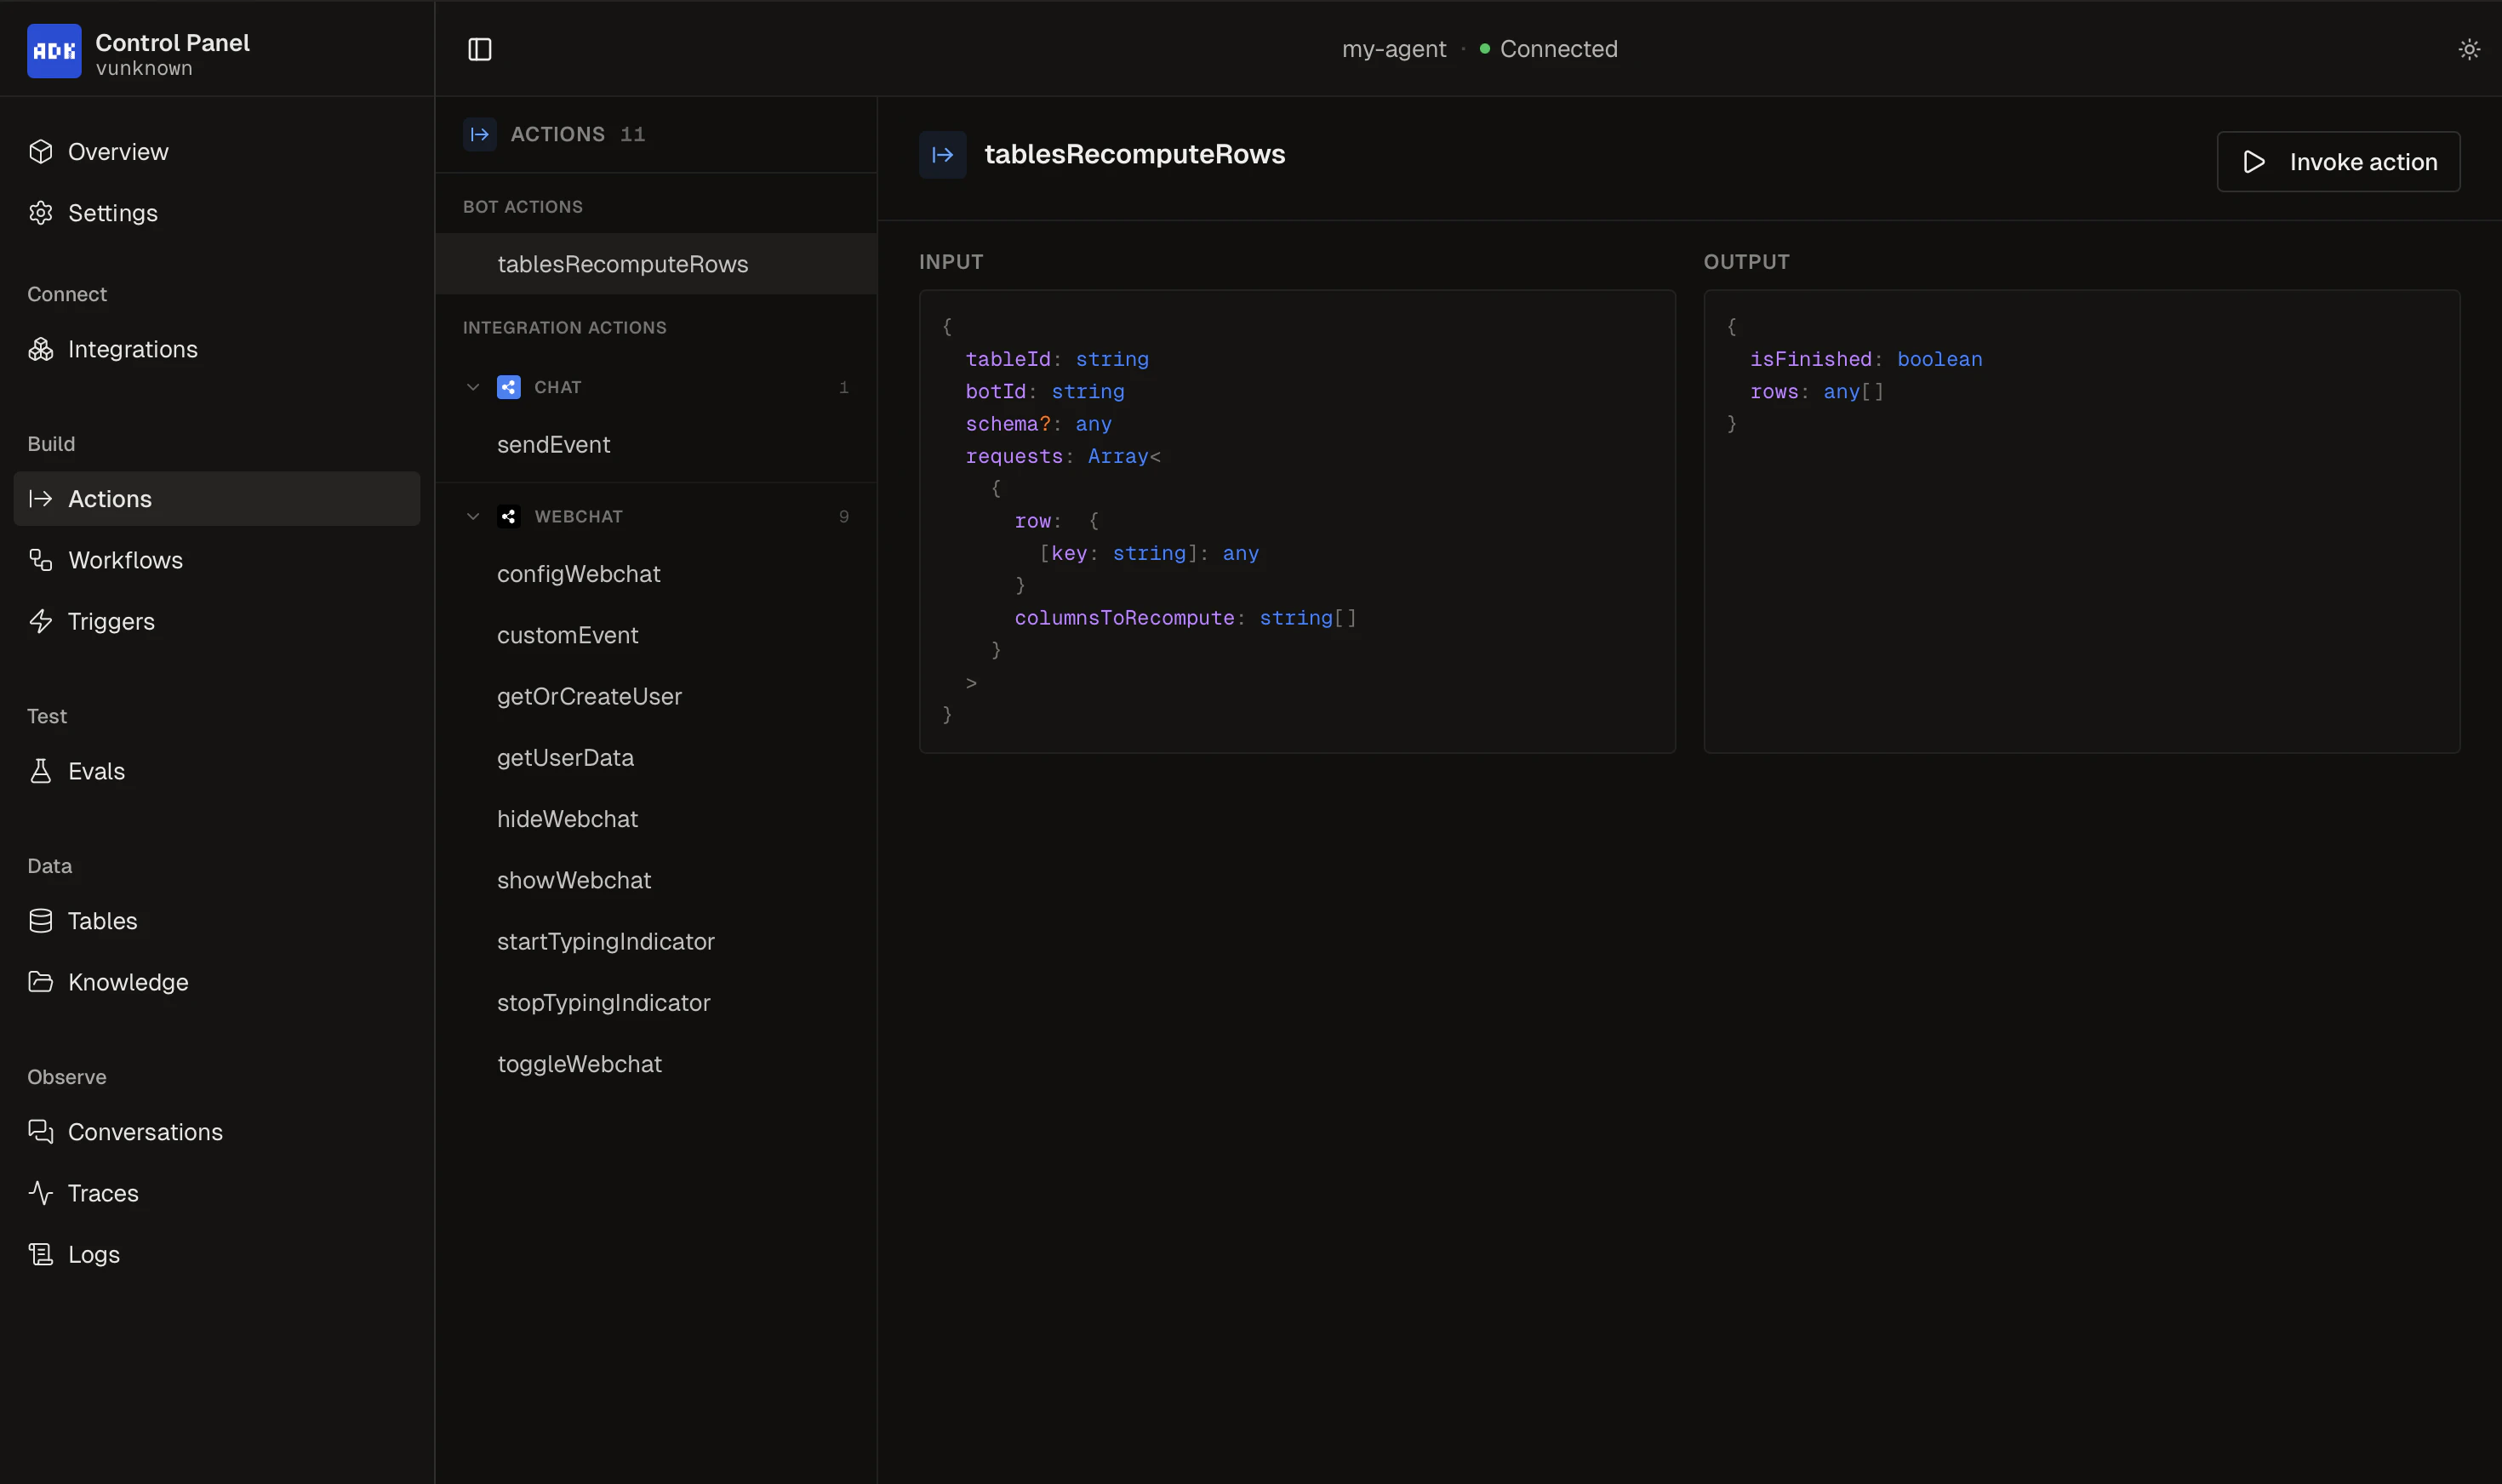Select the sendEvent action
Viewport: 2502px width, 1484px height.
(x=553, y=445)
